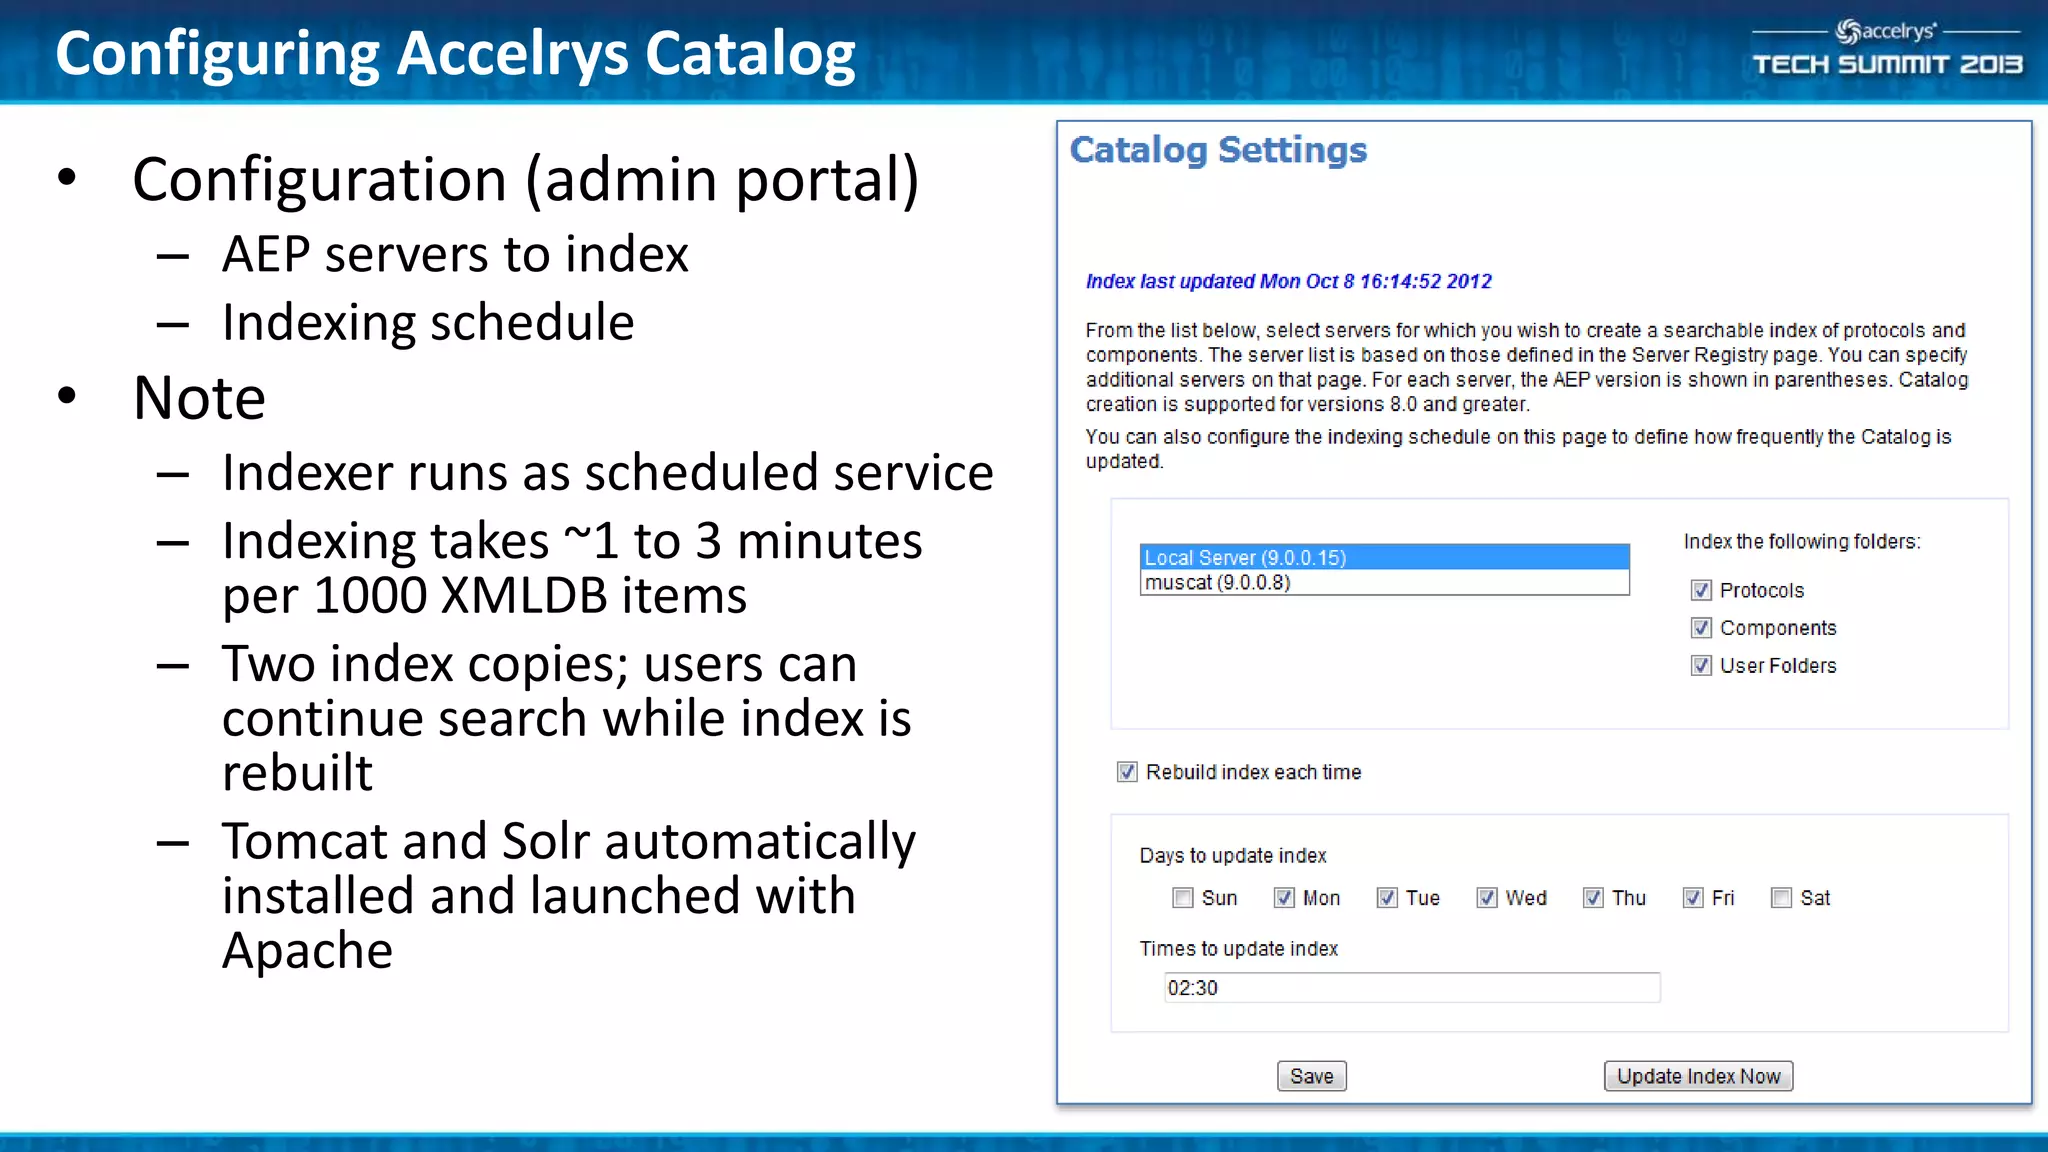The image size is (2048, 1152).
Task: Toggle the Protocols folder checkbox
Action: click(x=1701, y=590)
